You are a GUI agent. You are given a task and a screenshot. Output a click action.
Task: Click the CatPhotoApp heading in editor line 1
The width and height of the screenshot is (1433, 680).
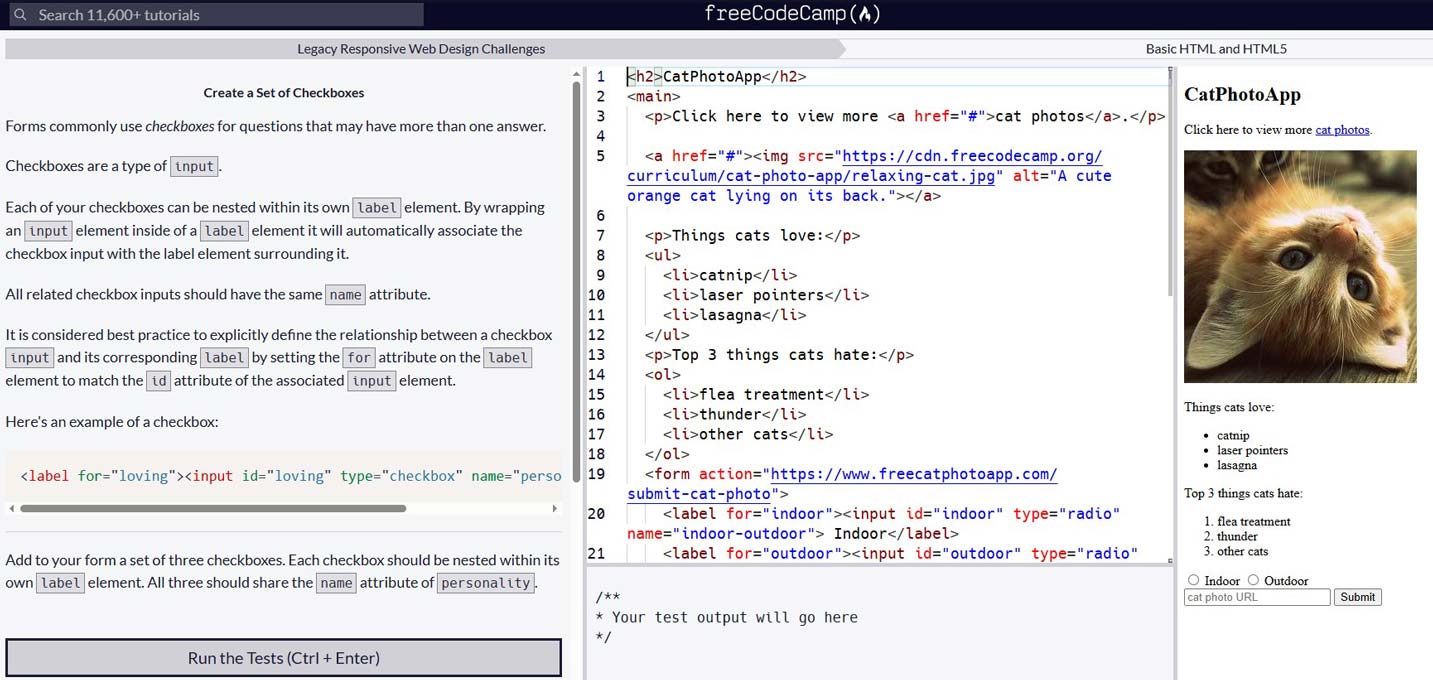[x=716, y=76]
